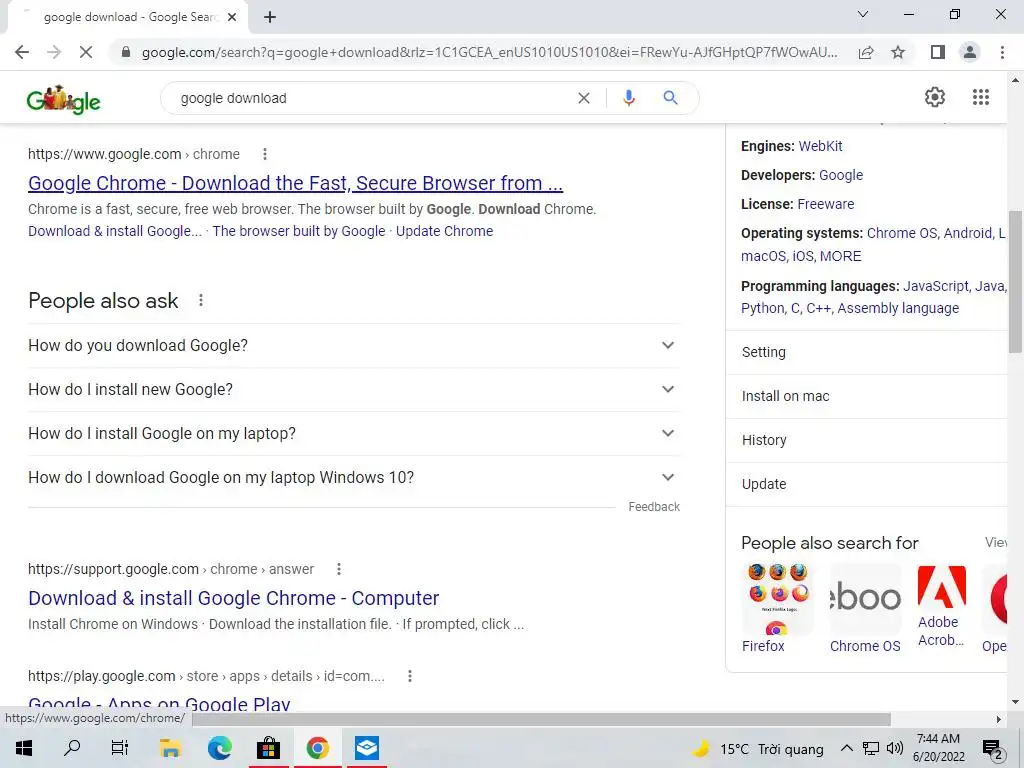Clear the search box with the X
This screenshot has height=768, width=1024.
click(584, 98)
